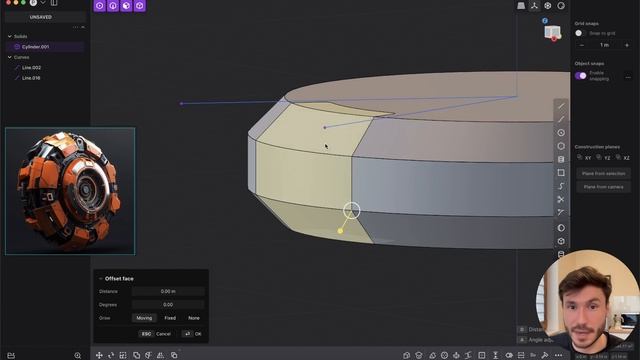
Task: Click the x-ray overlay icon
Action: 548,6
